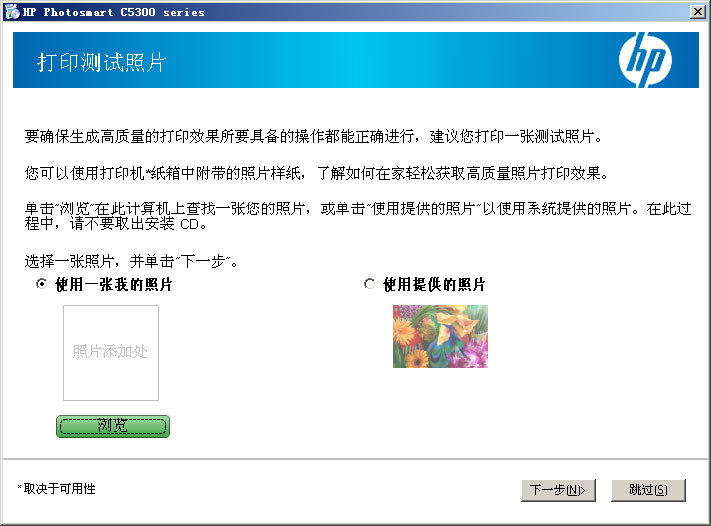
Task: Click the first paragraph recommending a test photo
Action: pyautogui.click(x=315, y=135)
